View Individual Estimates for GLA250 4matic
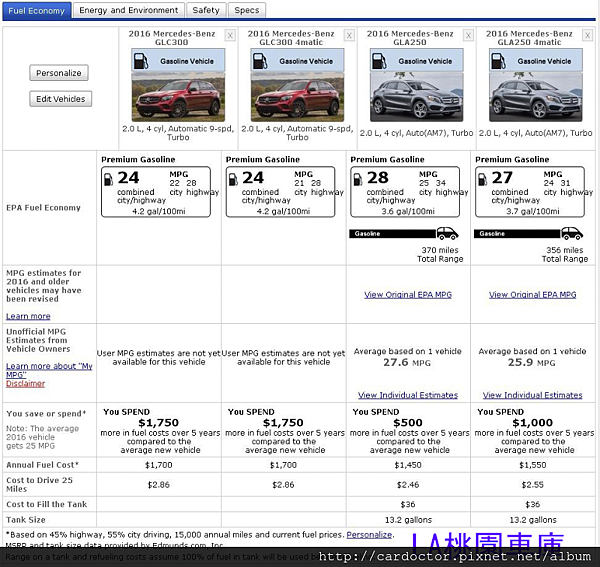This screenshot has width=600, height=567. click(533, 395)
